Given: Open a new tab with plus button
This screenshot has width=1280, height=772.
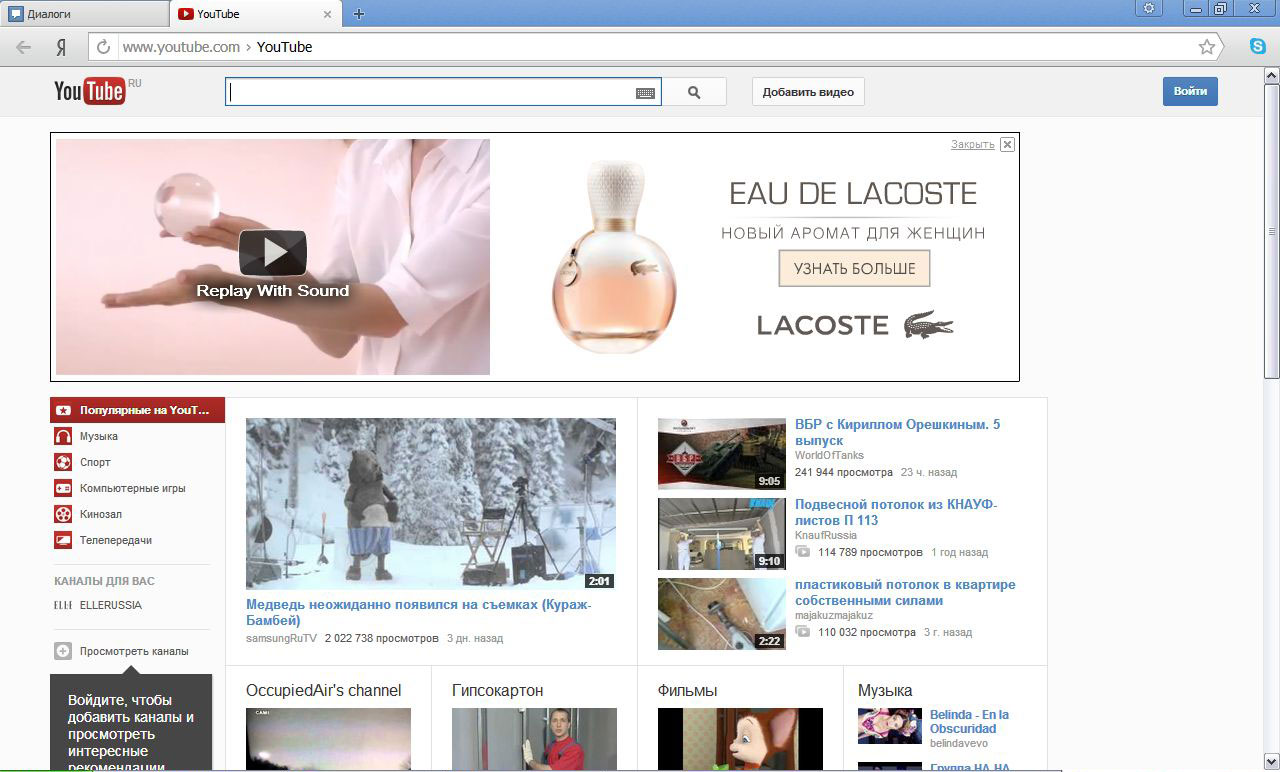Looking at the screenshot, I should click(x=359, y=14).
